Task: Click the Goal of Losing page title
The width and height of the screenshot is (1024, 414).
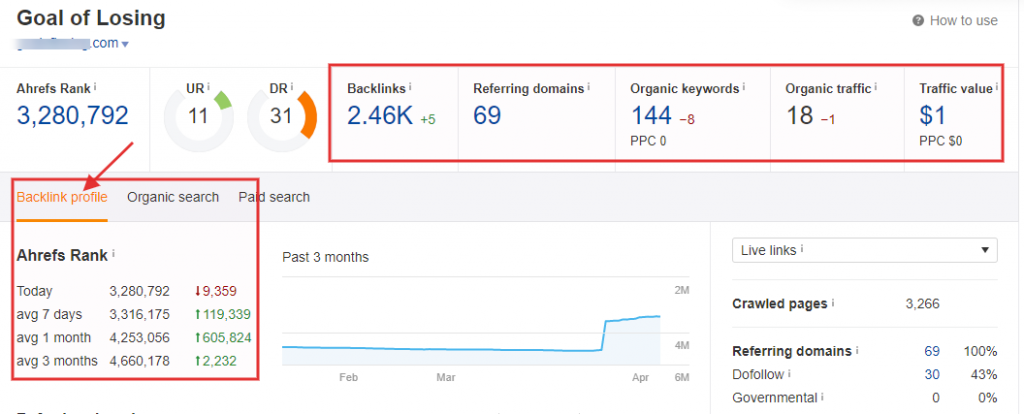Action: click(x=91, y=18)
